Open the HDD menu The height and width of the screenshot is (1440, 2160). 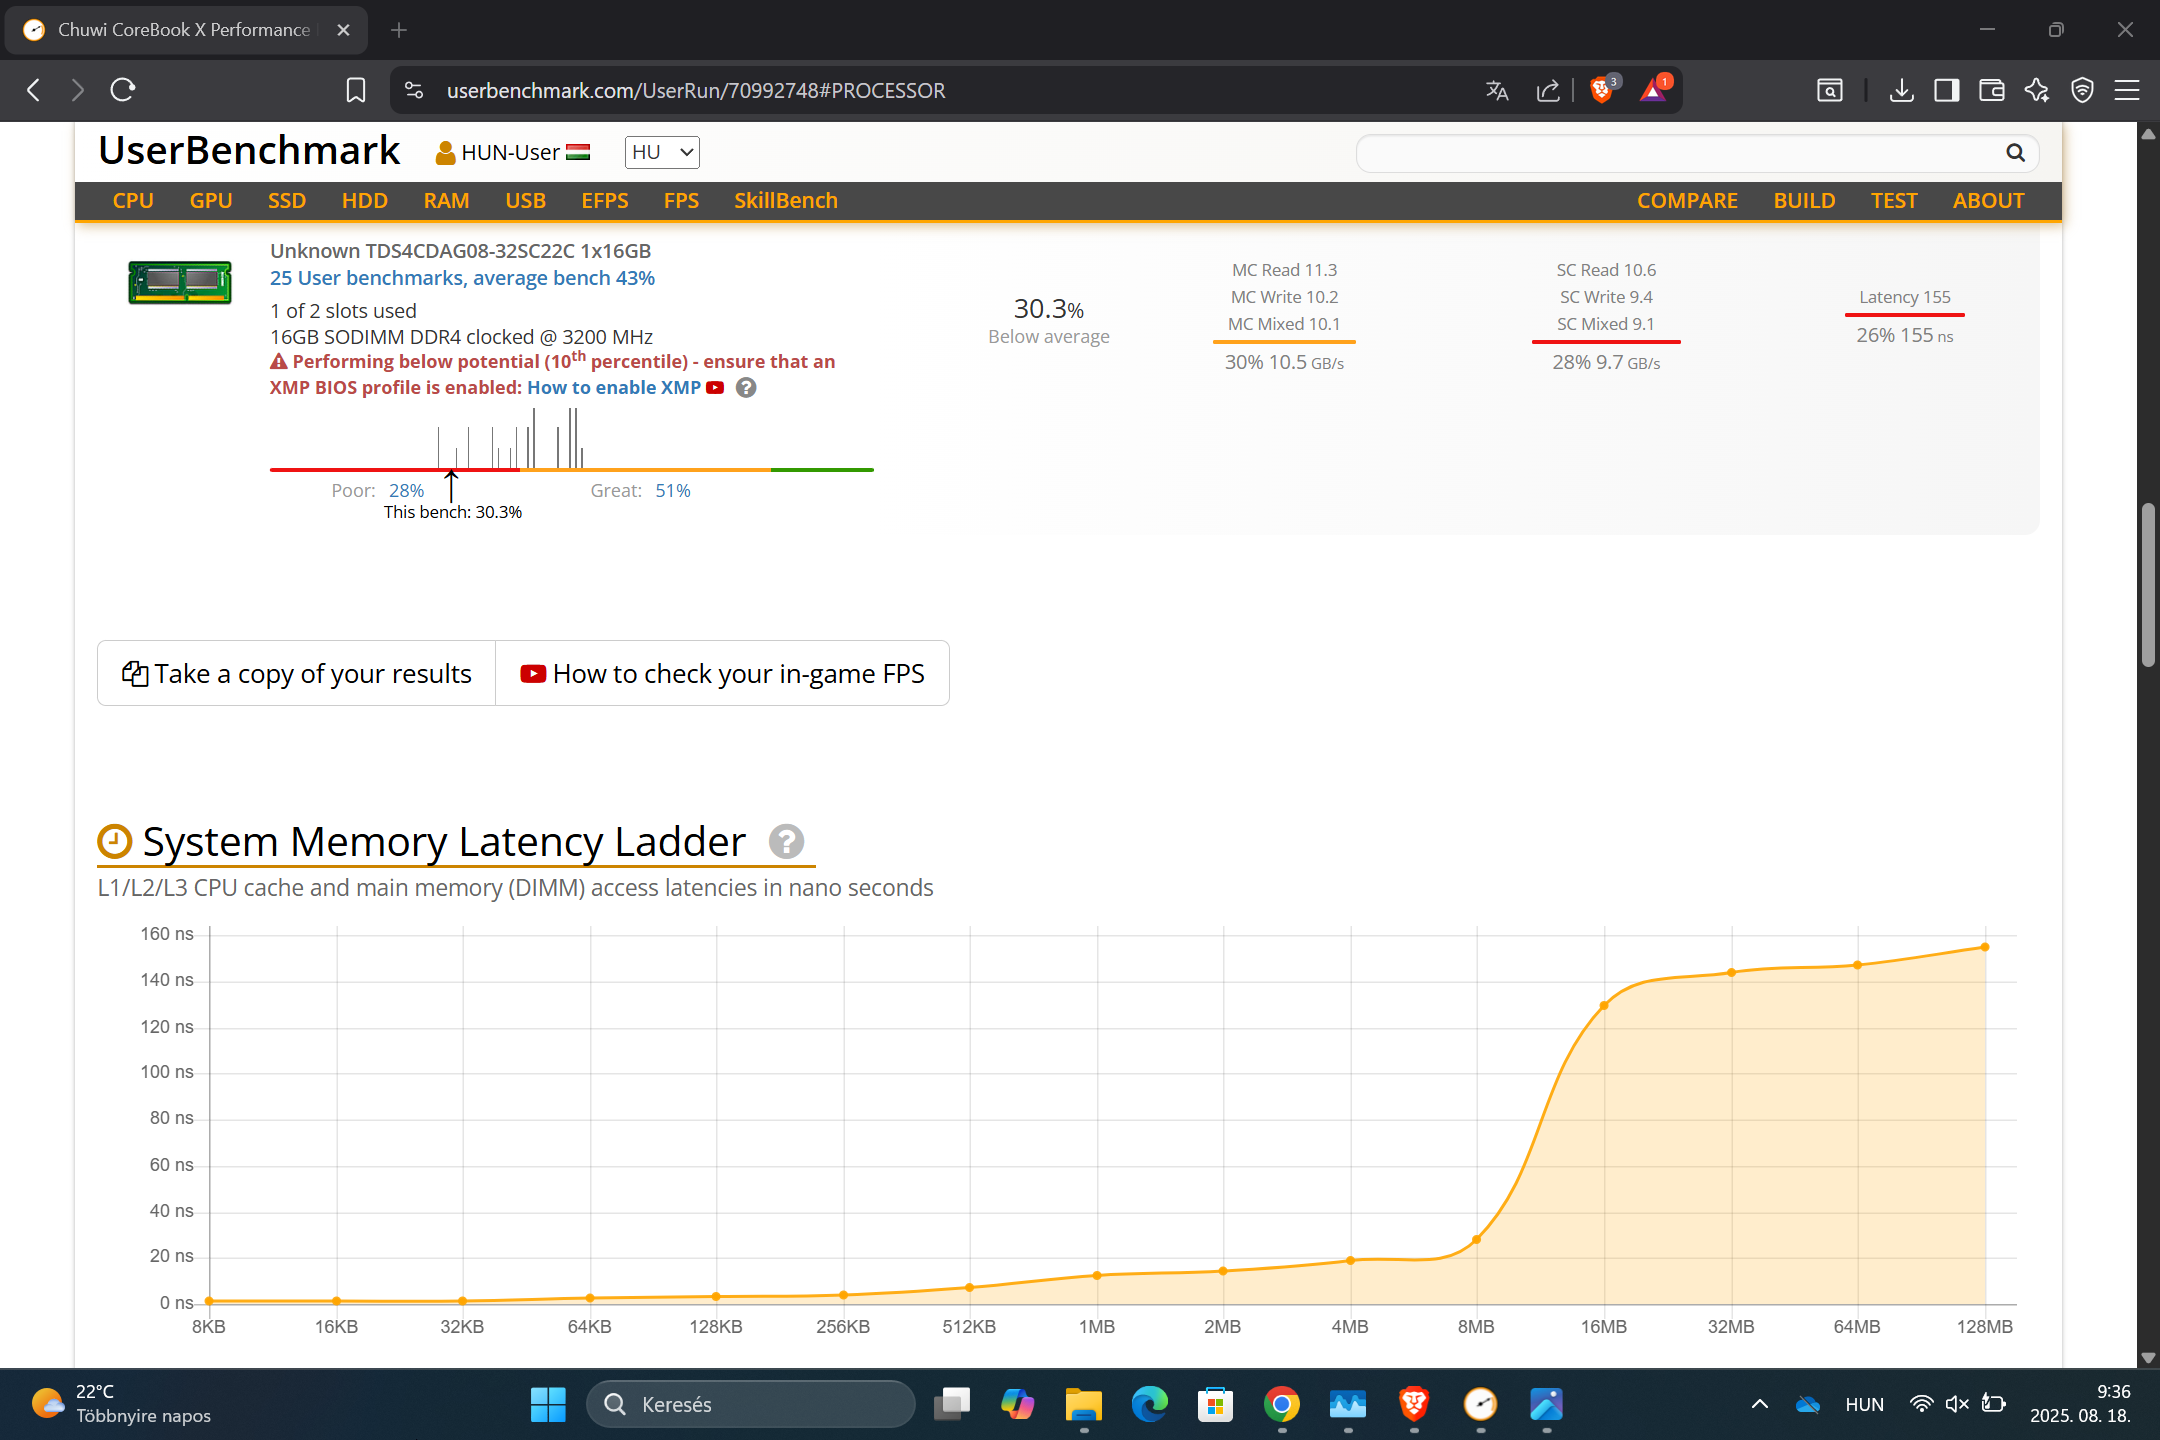tap(365, 201)
